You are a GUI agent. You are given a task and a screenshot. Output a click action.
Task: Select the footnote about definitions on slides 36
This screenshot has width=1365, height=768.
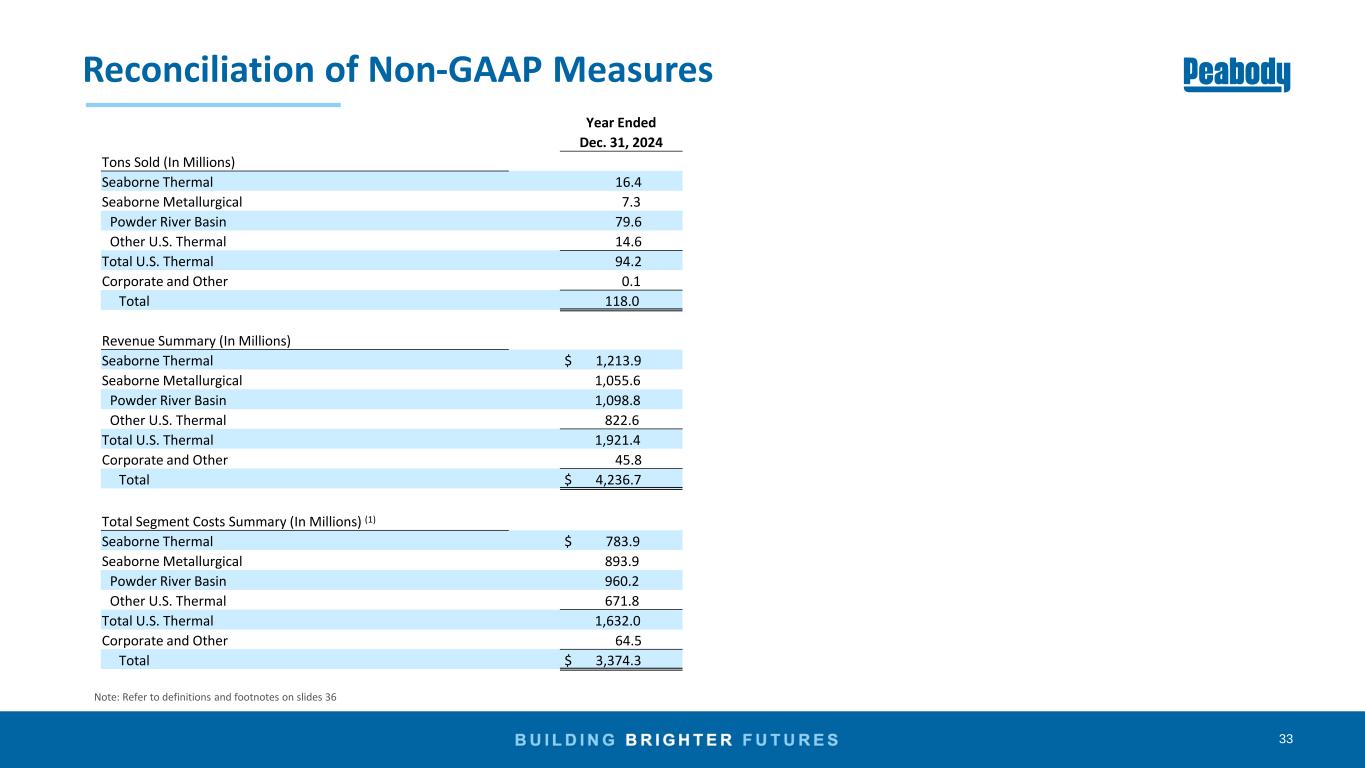[215, 697]
